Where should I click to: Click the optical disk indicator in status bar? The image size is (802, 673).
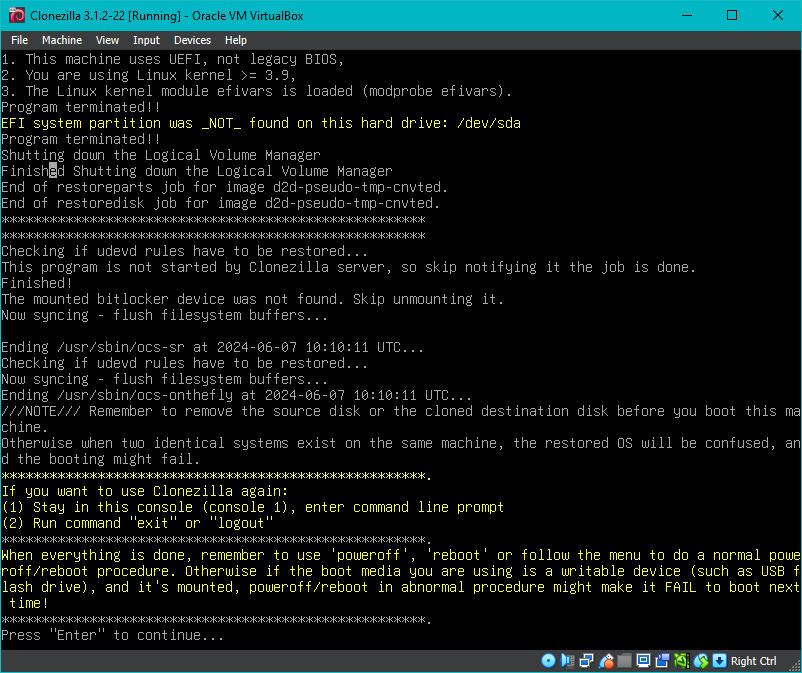coord(548,661)
